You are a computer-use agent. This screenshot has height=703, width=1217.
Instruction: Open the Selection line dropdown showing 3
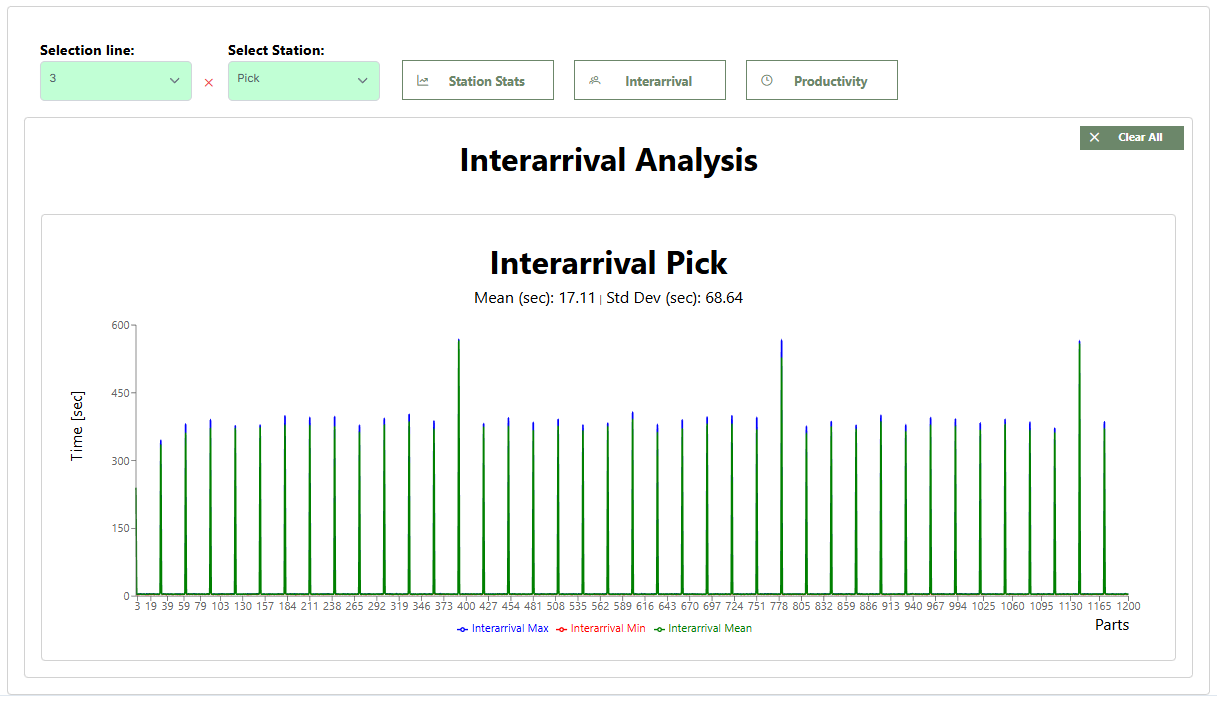coord(115,80)
